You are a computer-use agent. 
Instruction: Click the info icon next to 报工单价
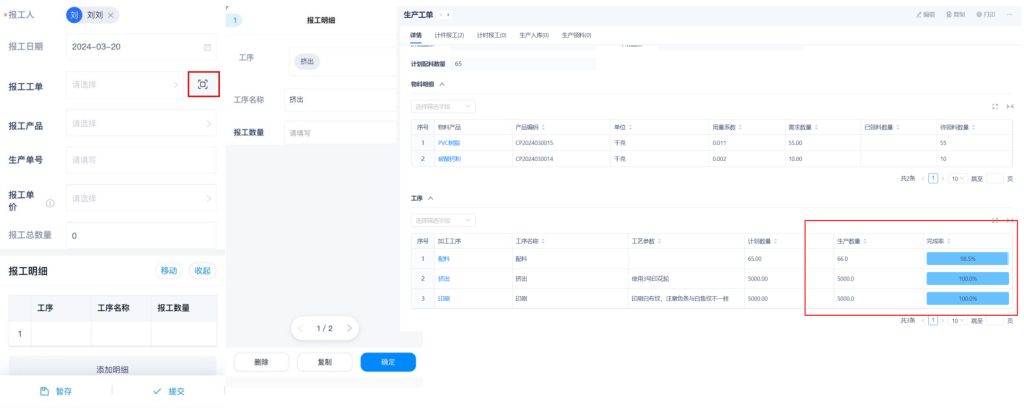[50, 203]
